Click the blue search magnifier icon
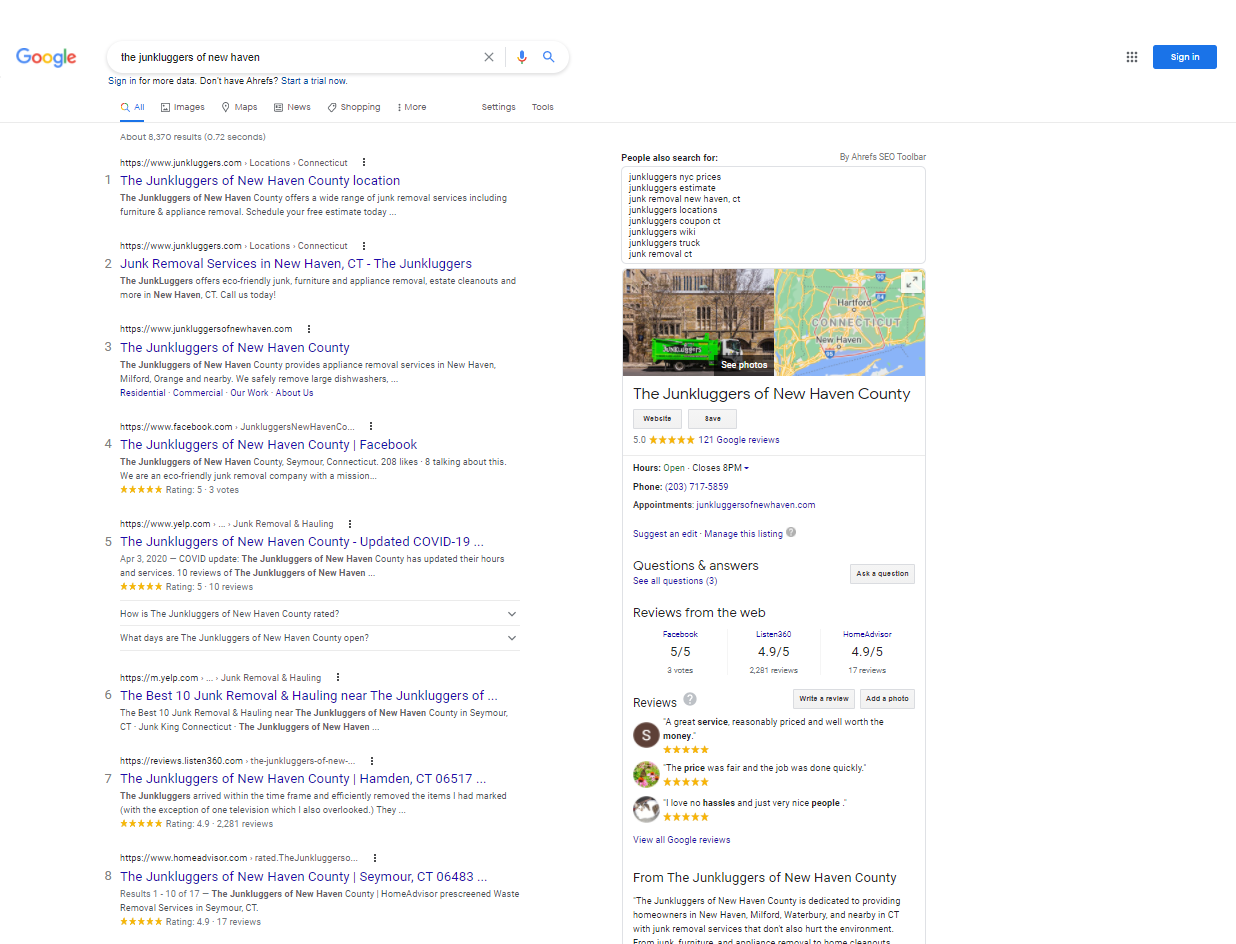The image size is (1236, 944). (549, 57)
